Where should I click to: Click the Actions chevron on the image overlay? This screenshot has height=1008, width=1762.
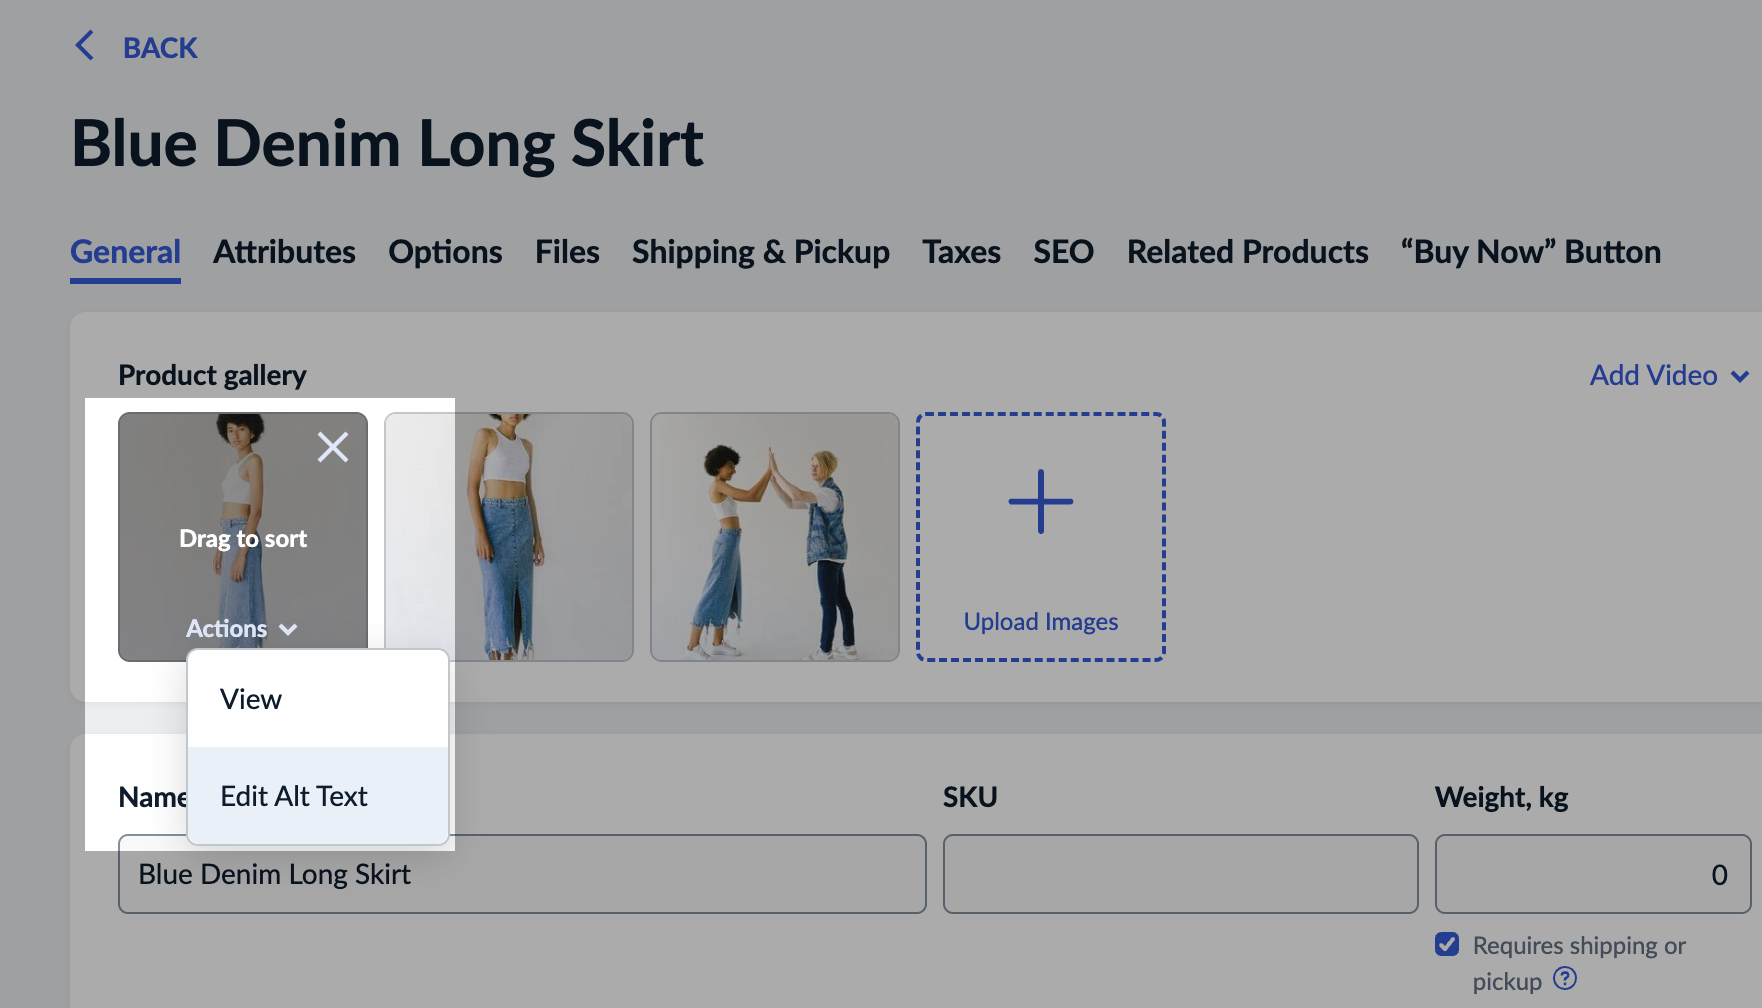(289, 630)
